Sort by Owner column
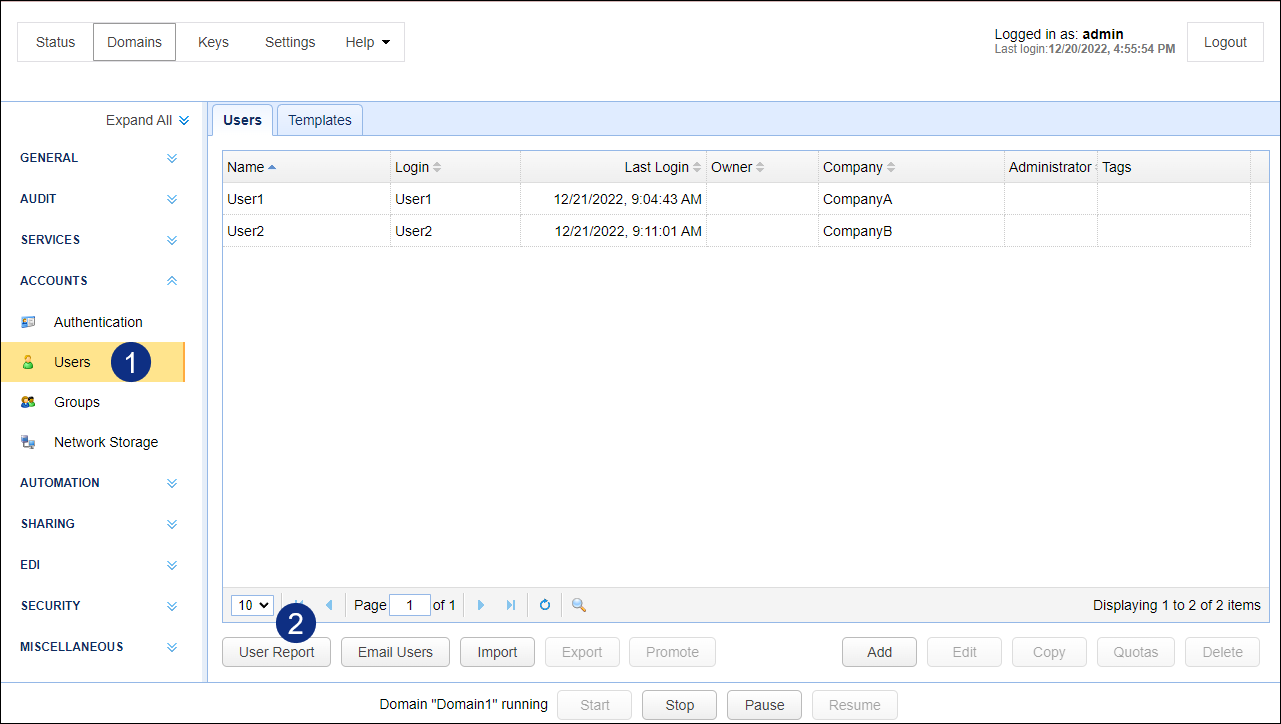Screen dimensions: 1281x724 point(762,167)
